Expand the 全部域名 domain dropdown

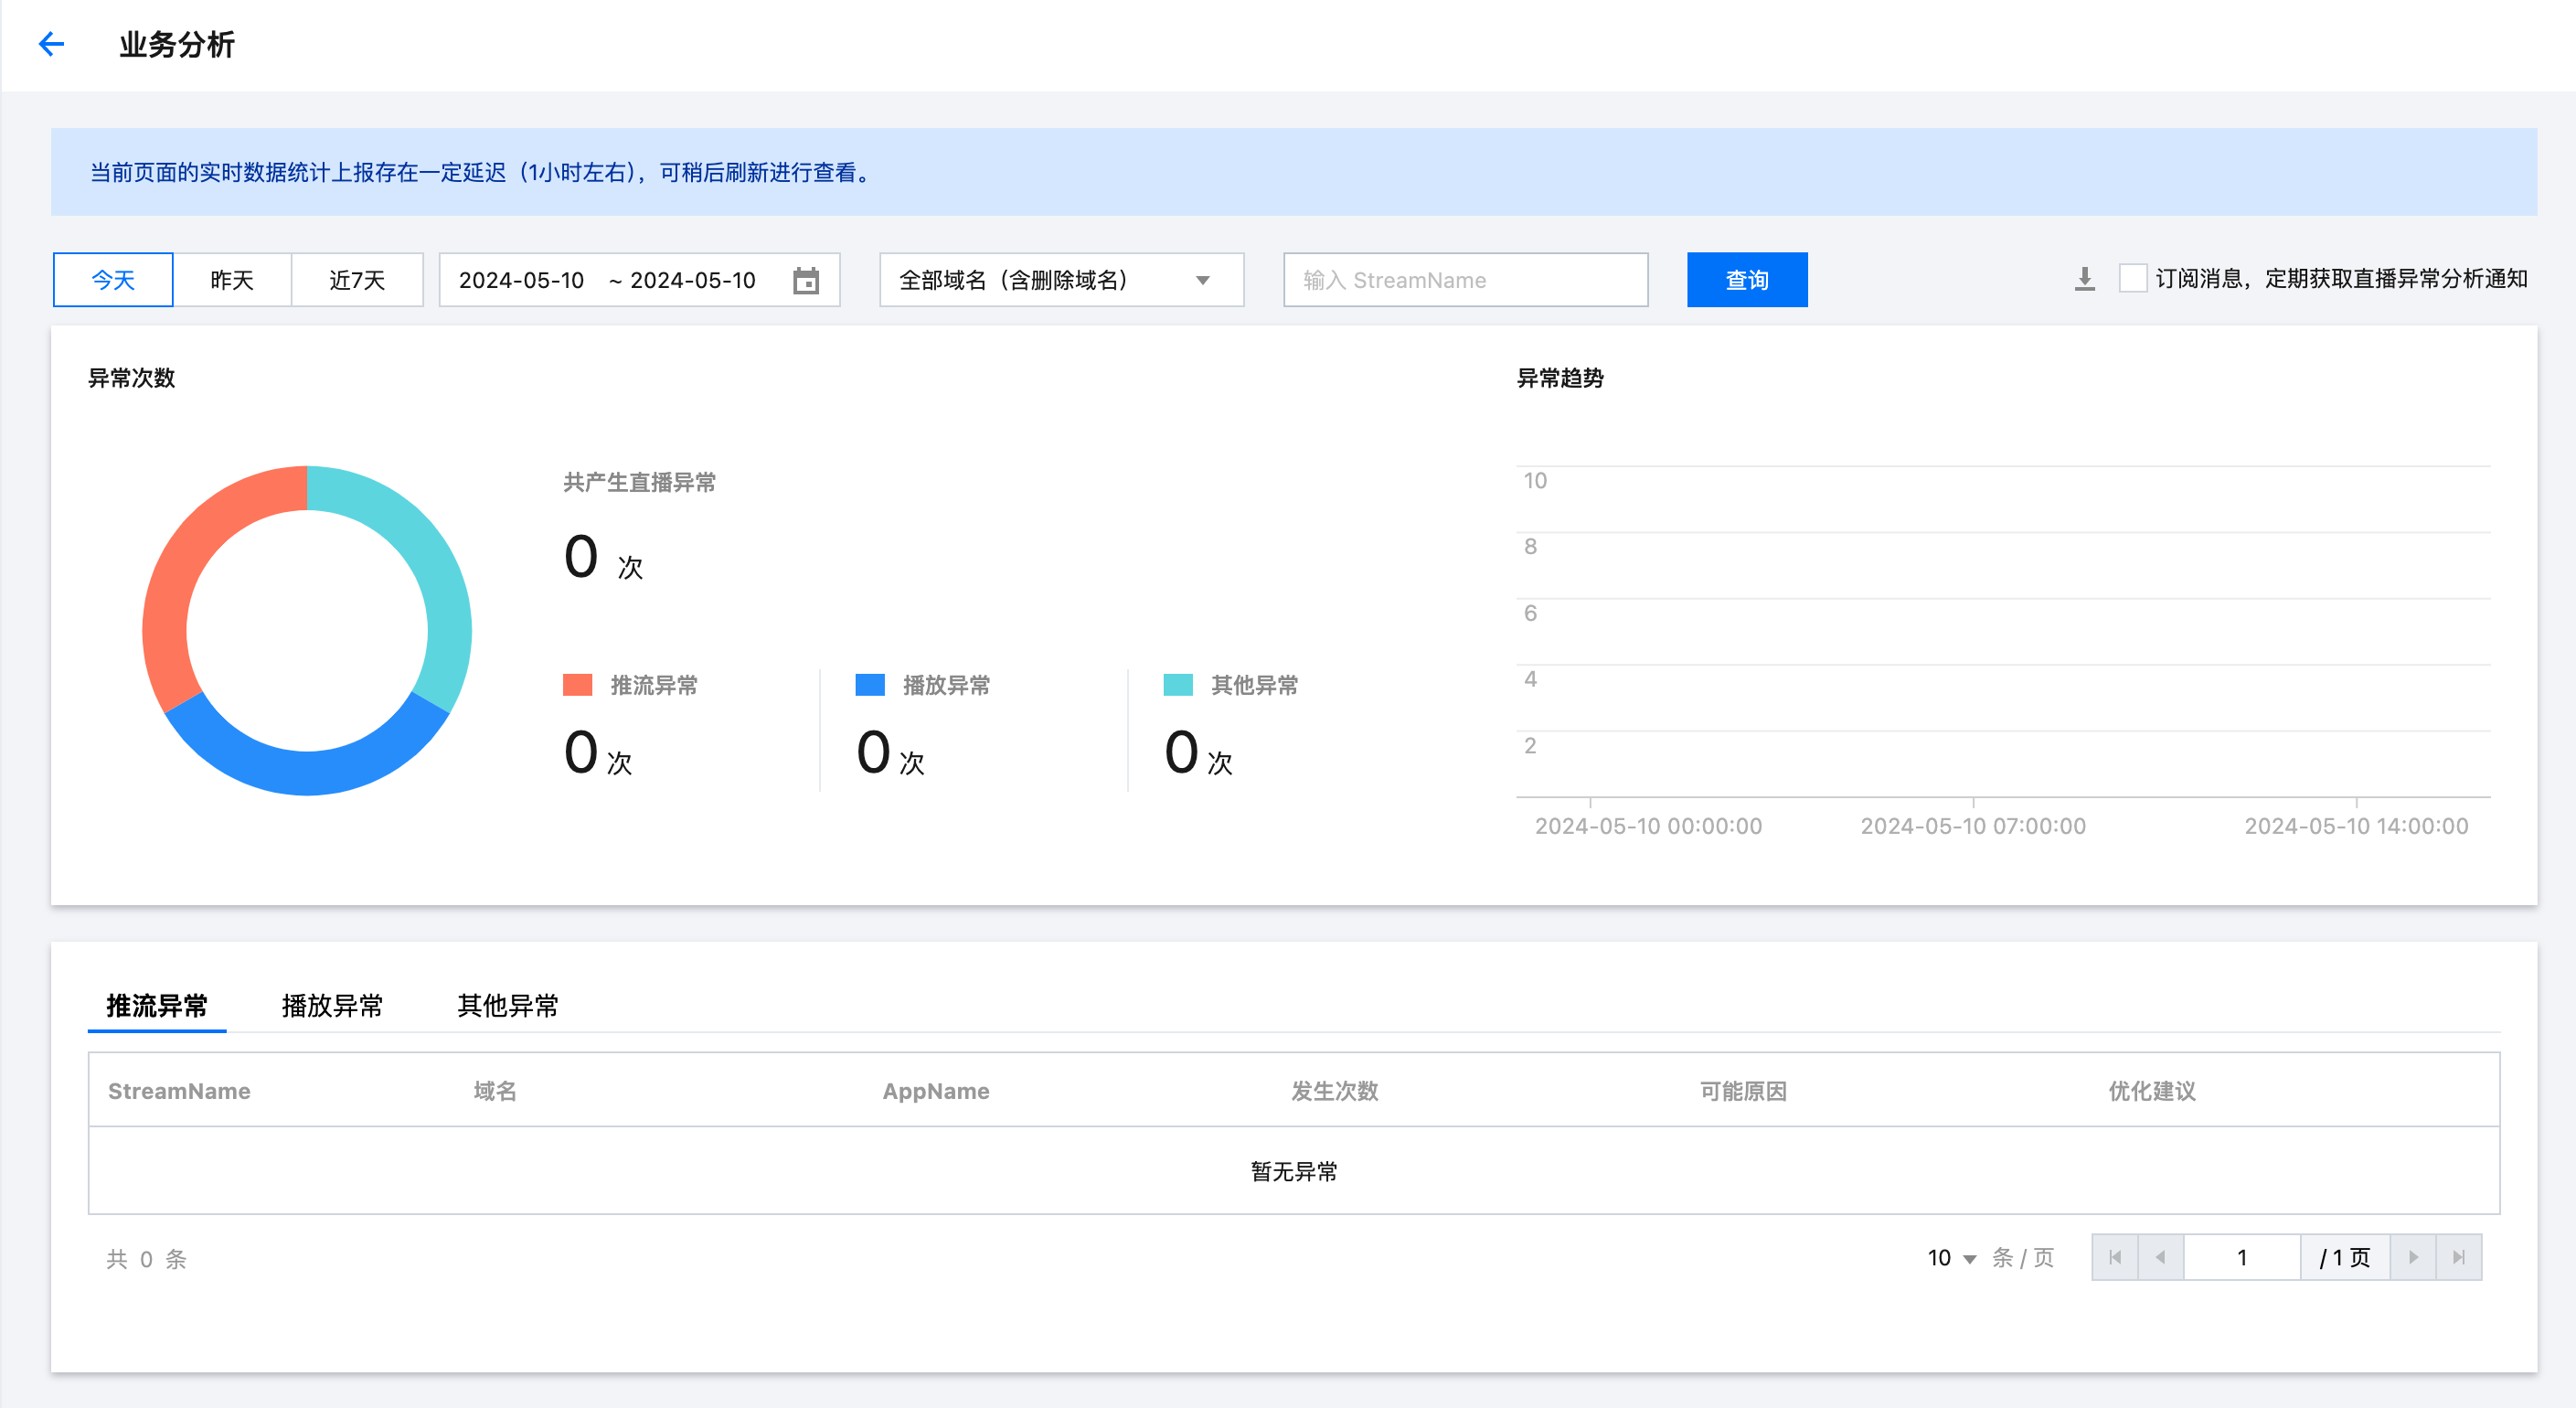1060,280
